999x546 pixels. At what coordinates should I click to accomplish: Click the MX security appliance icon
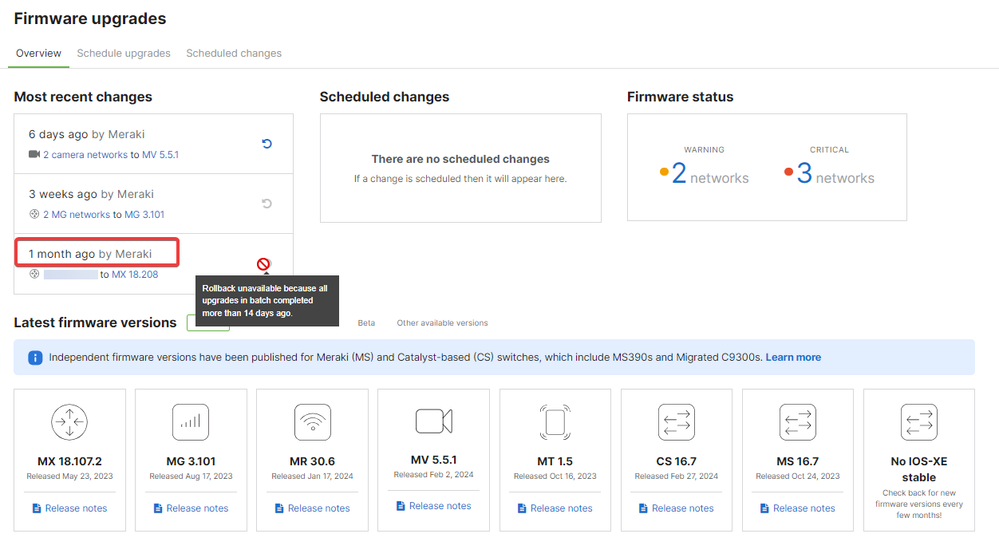(69, 422)
